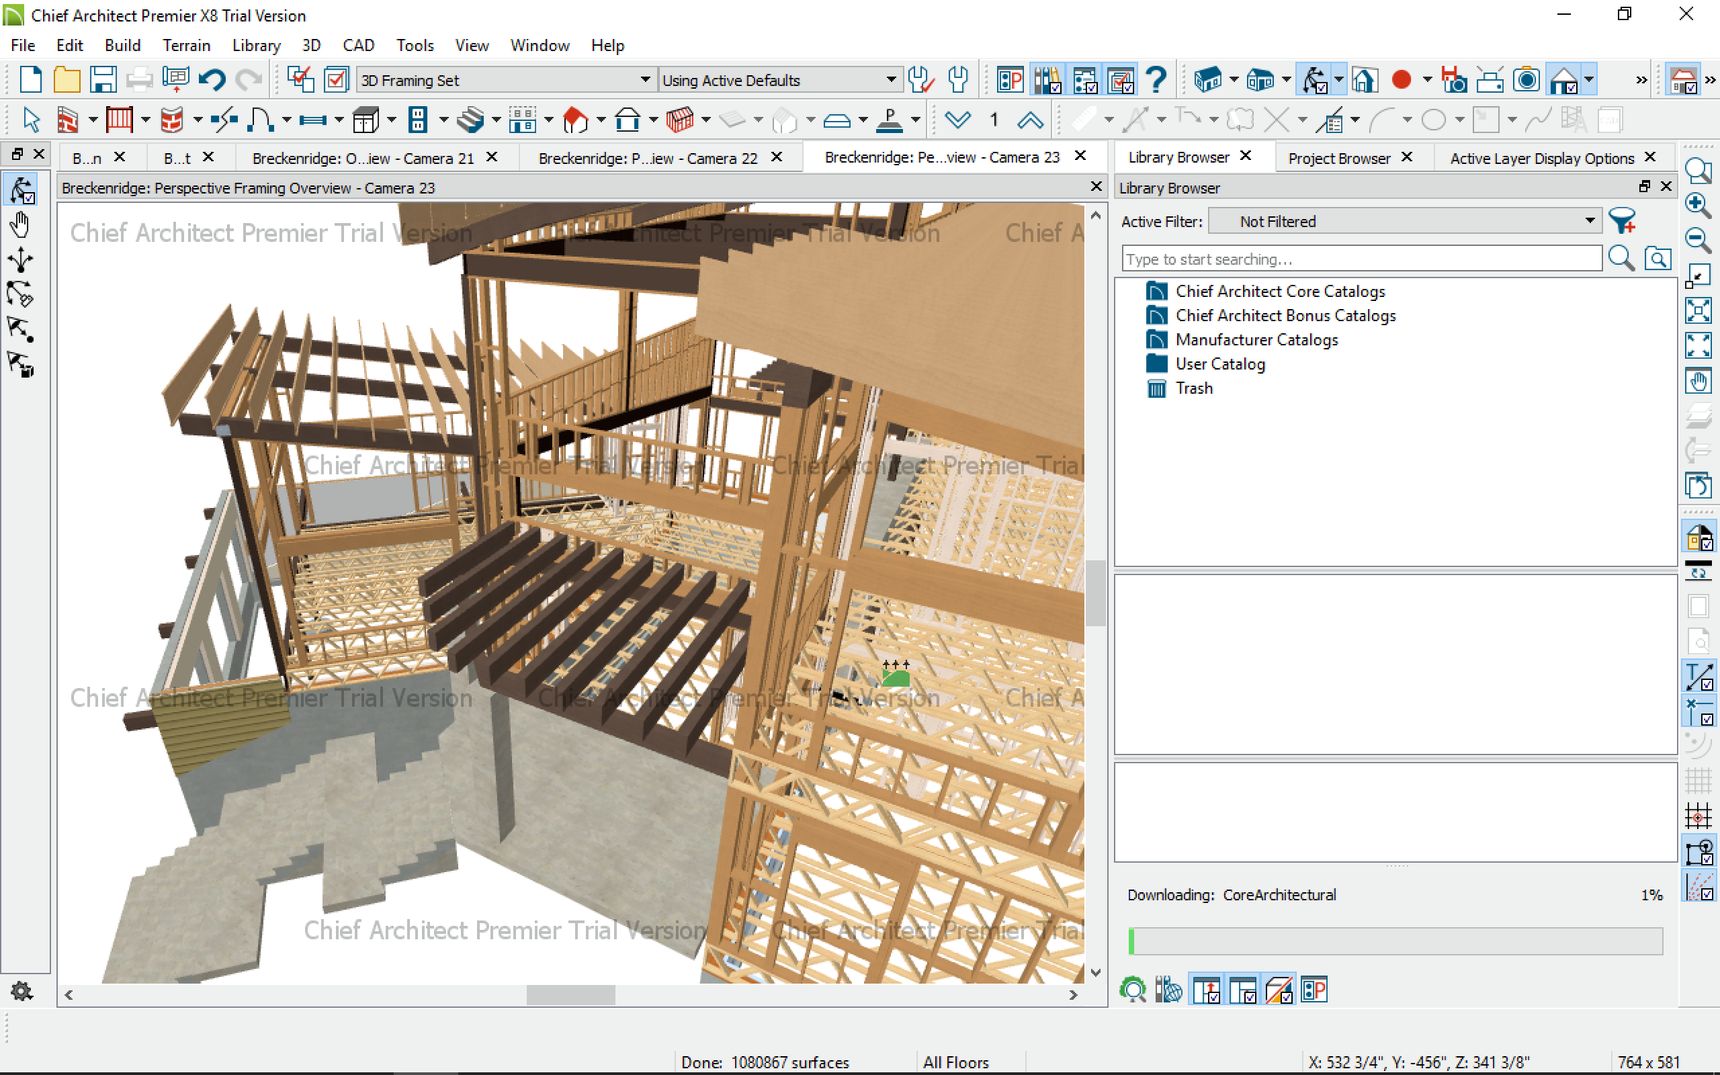Open the Build menu
This screenshot has width=1720, height=1075.
123,45
